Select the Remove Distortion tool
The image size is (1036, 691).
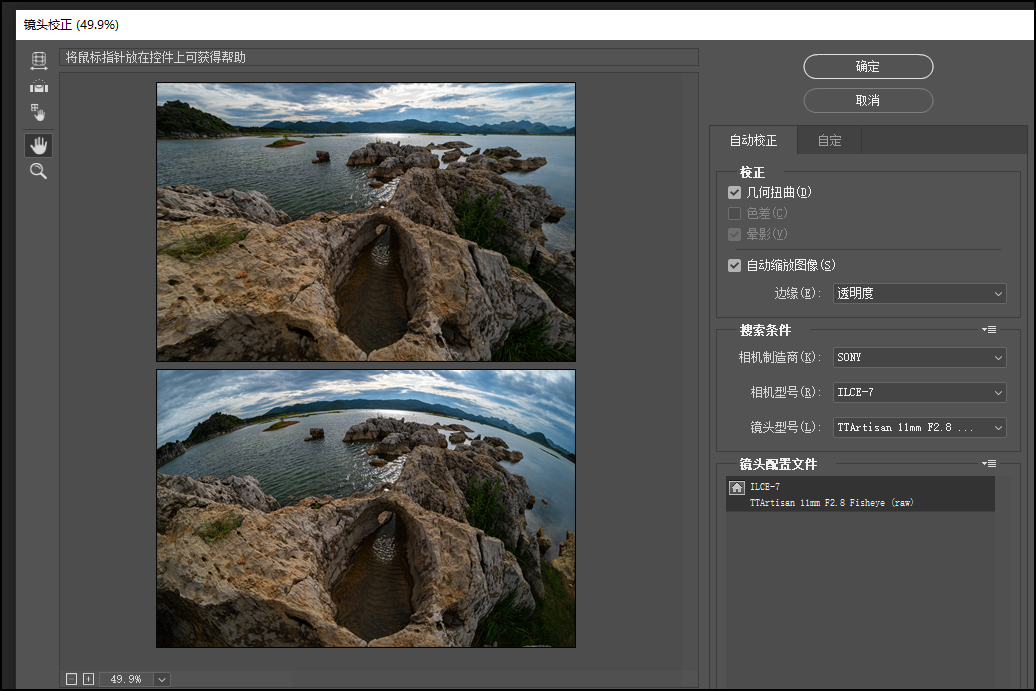39,60
